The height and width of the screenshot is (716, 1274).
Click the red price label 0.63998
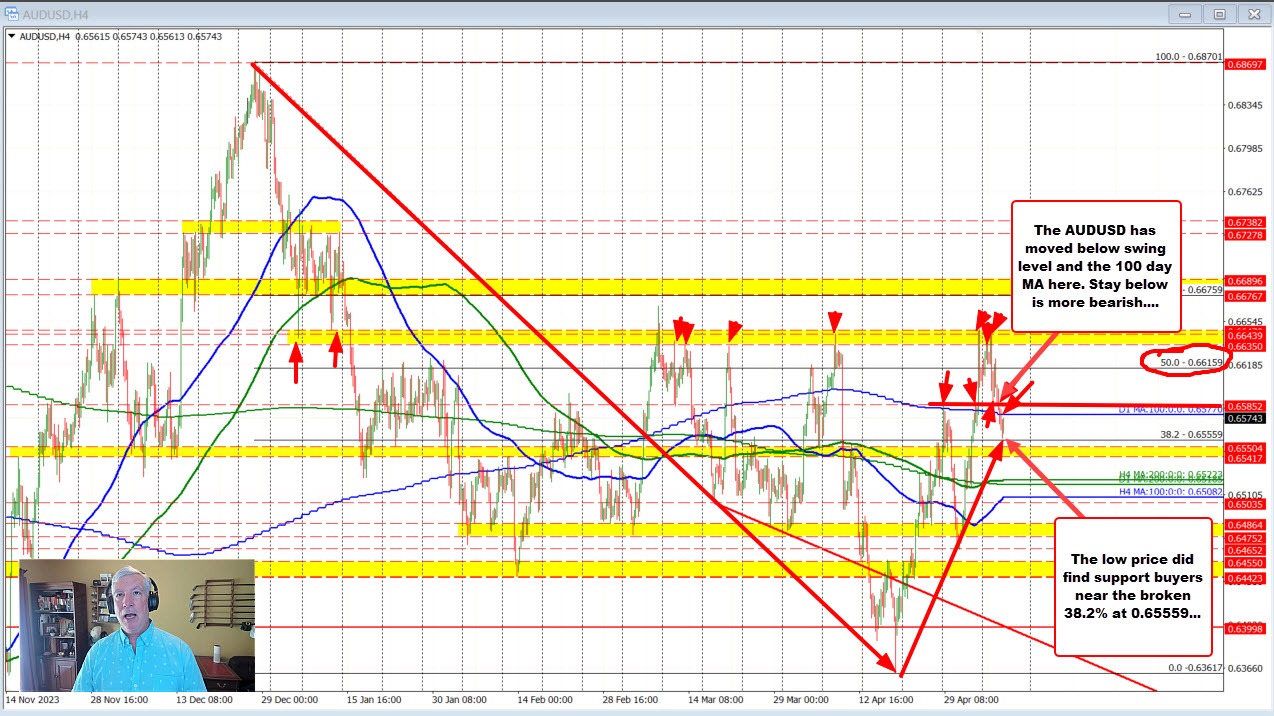pyautogui.click(x=1245, y=630)
